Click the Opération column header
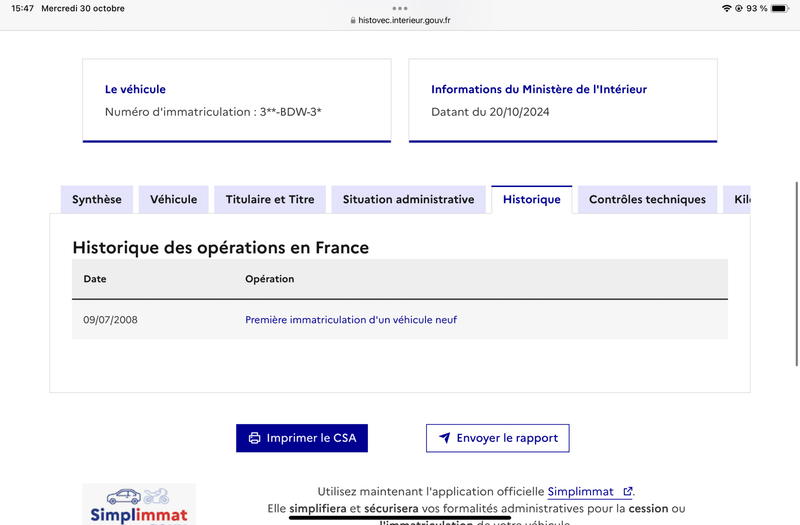The width and height of the screenshot is (800, 525). [x=269, y=279]
